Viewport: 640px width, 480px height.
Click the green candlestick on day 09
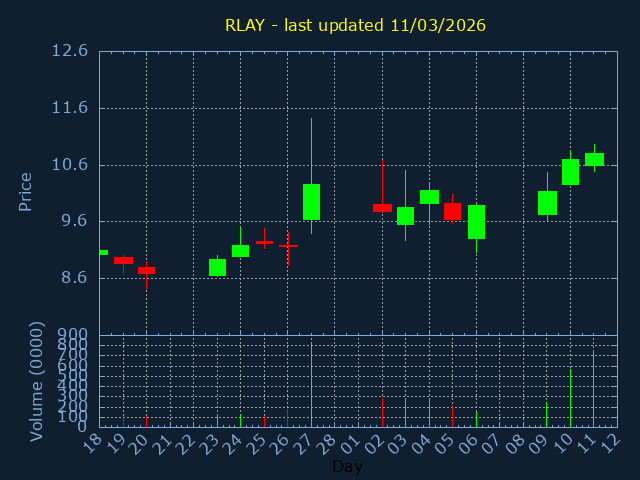click(547, 203)
